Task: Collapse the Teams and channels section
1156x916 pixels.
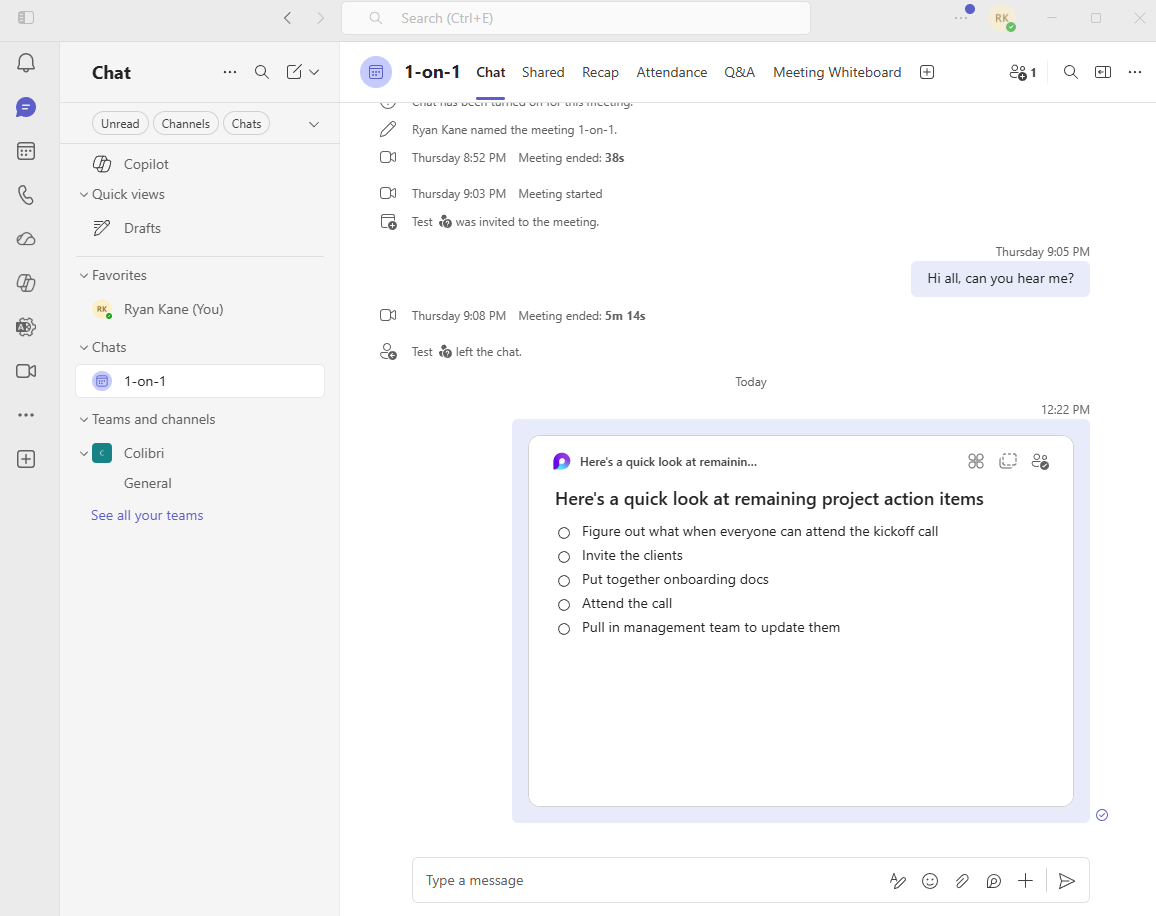Action: click(84, 420)
